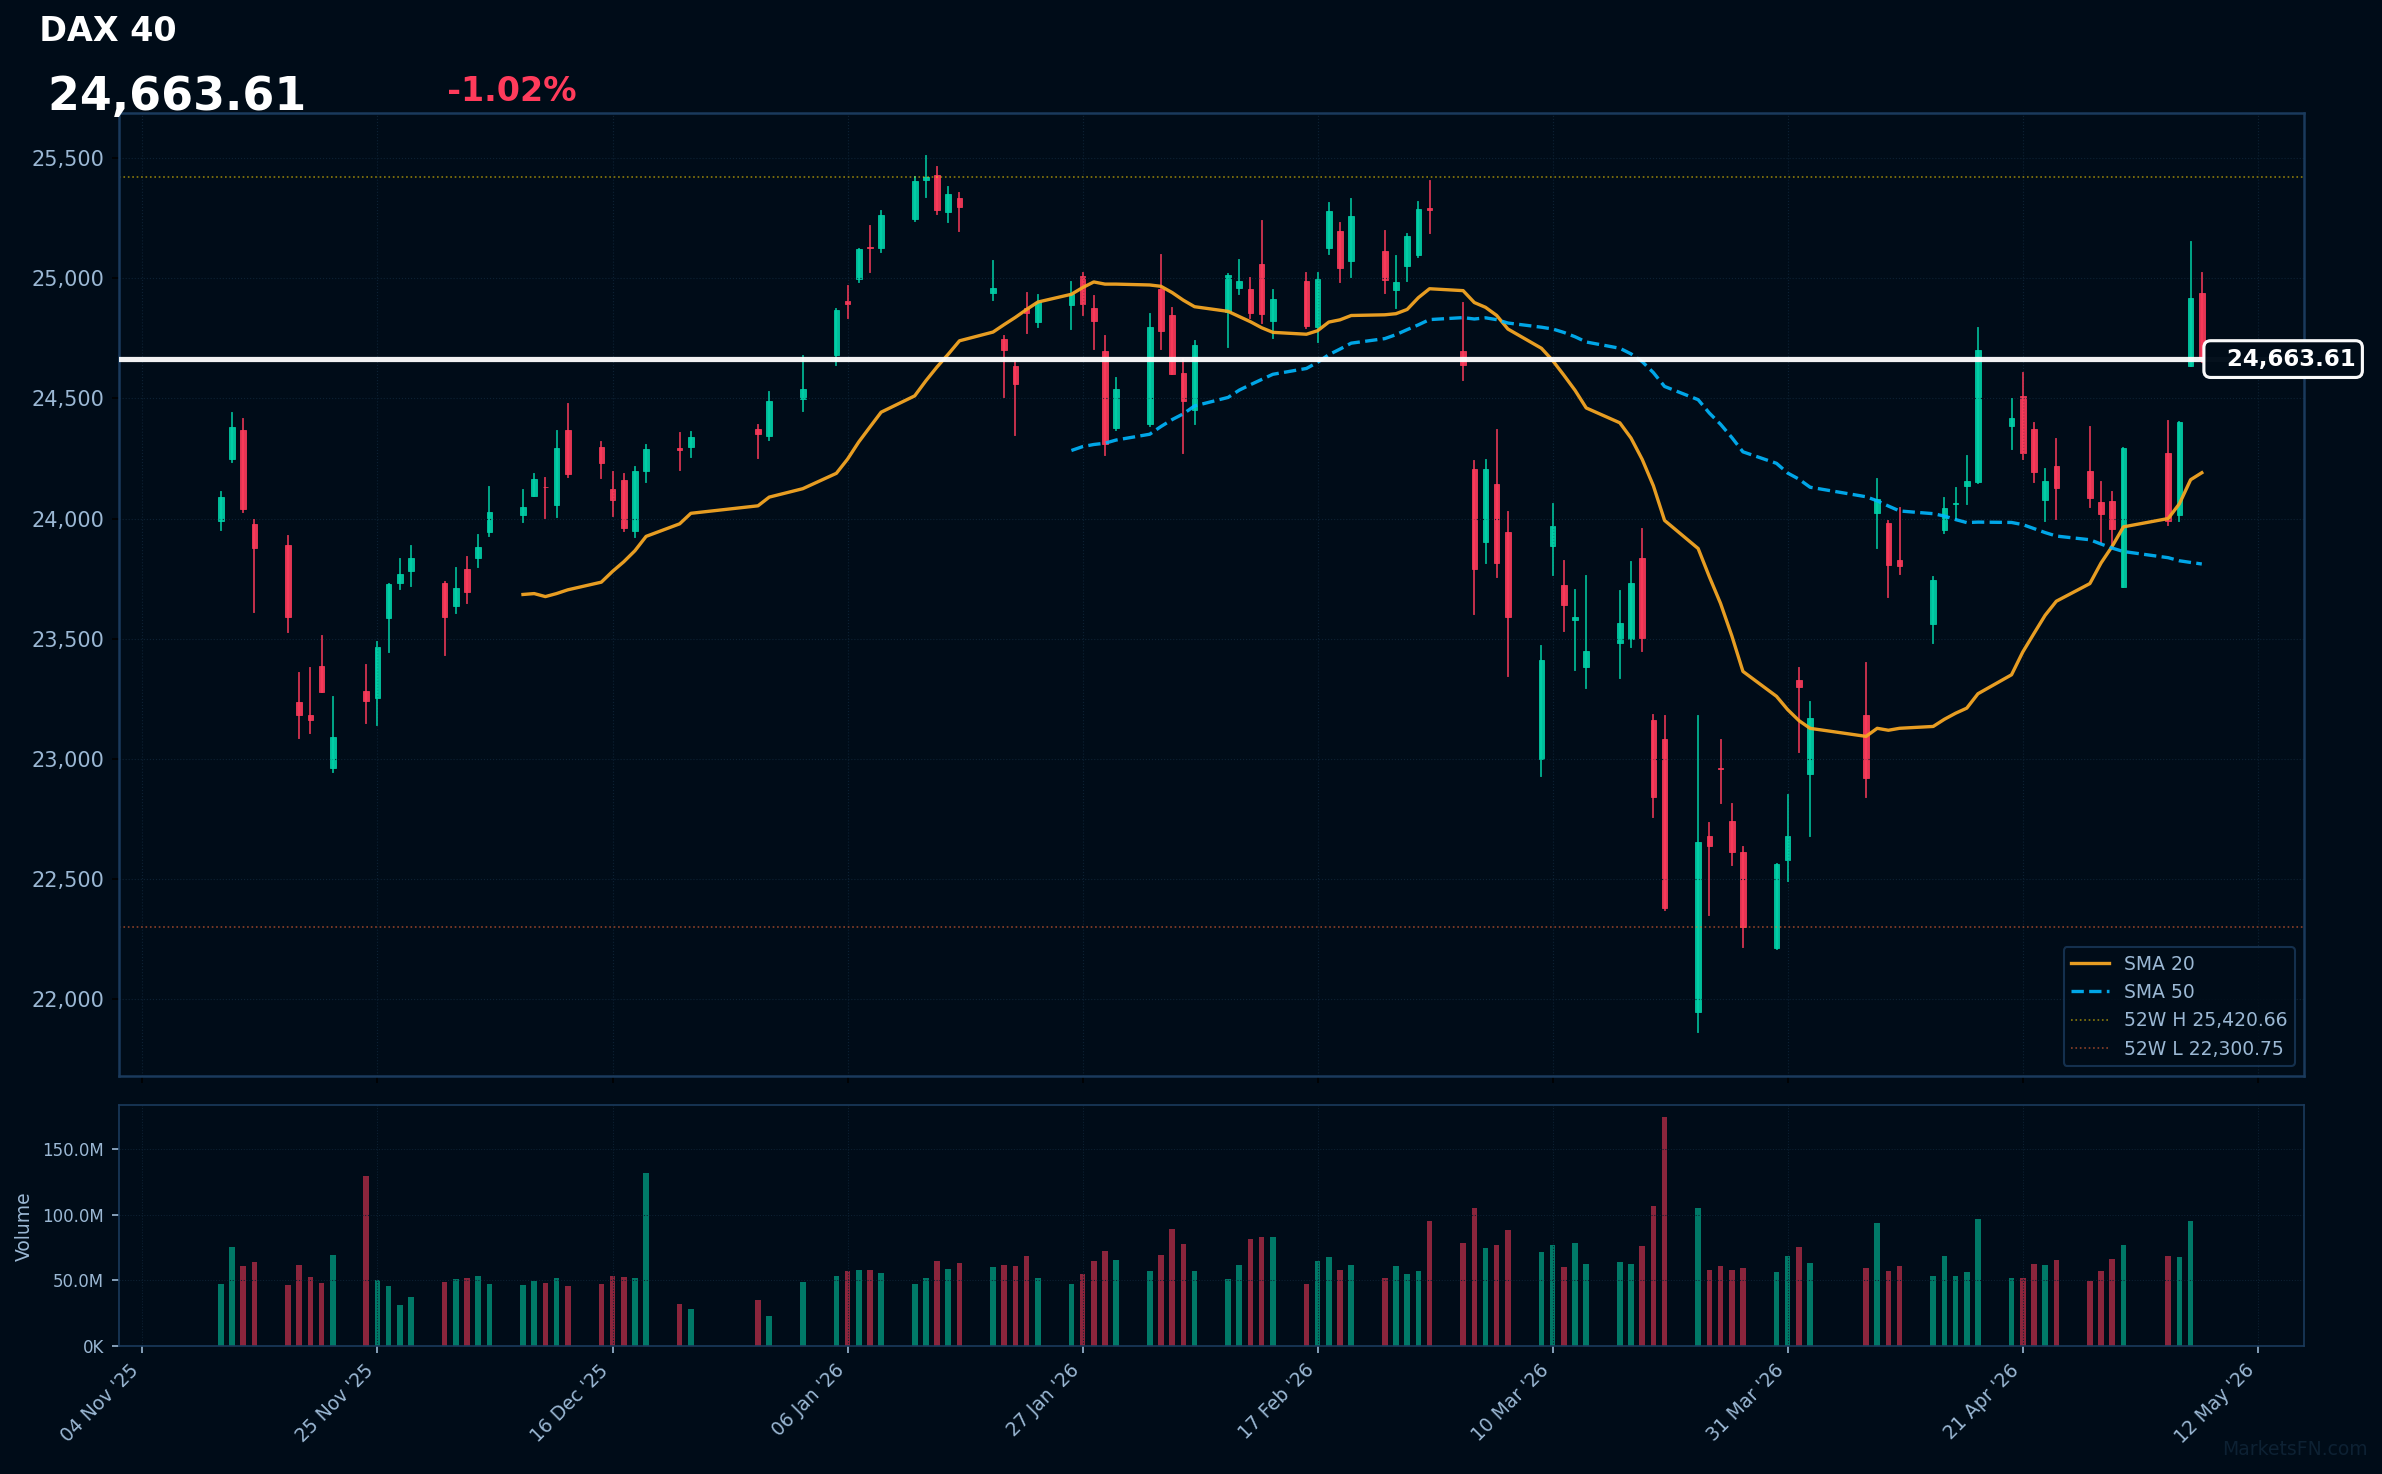
Task: Click the 25,000 y-axis label
Action: tap(68, 278)
